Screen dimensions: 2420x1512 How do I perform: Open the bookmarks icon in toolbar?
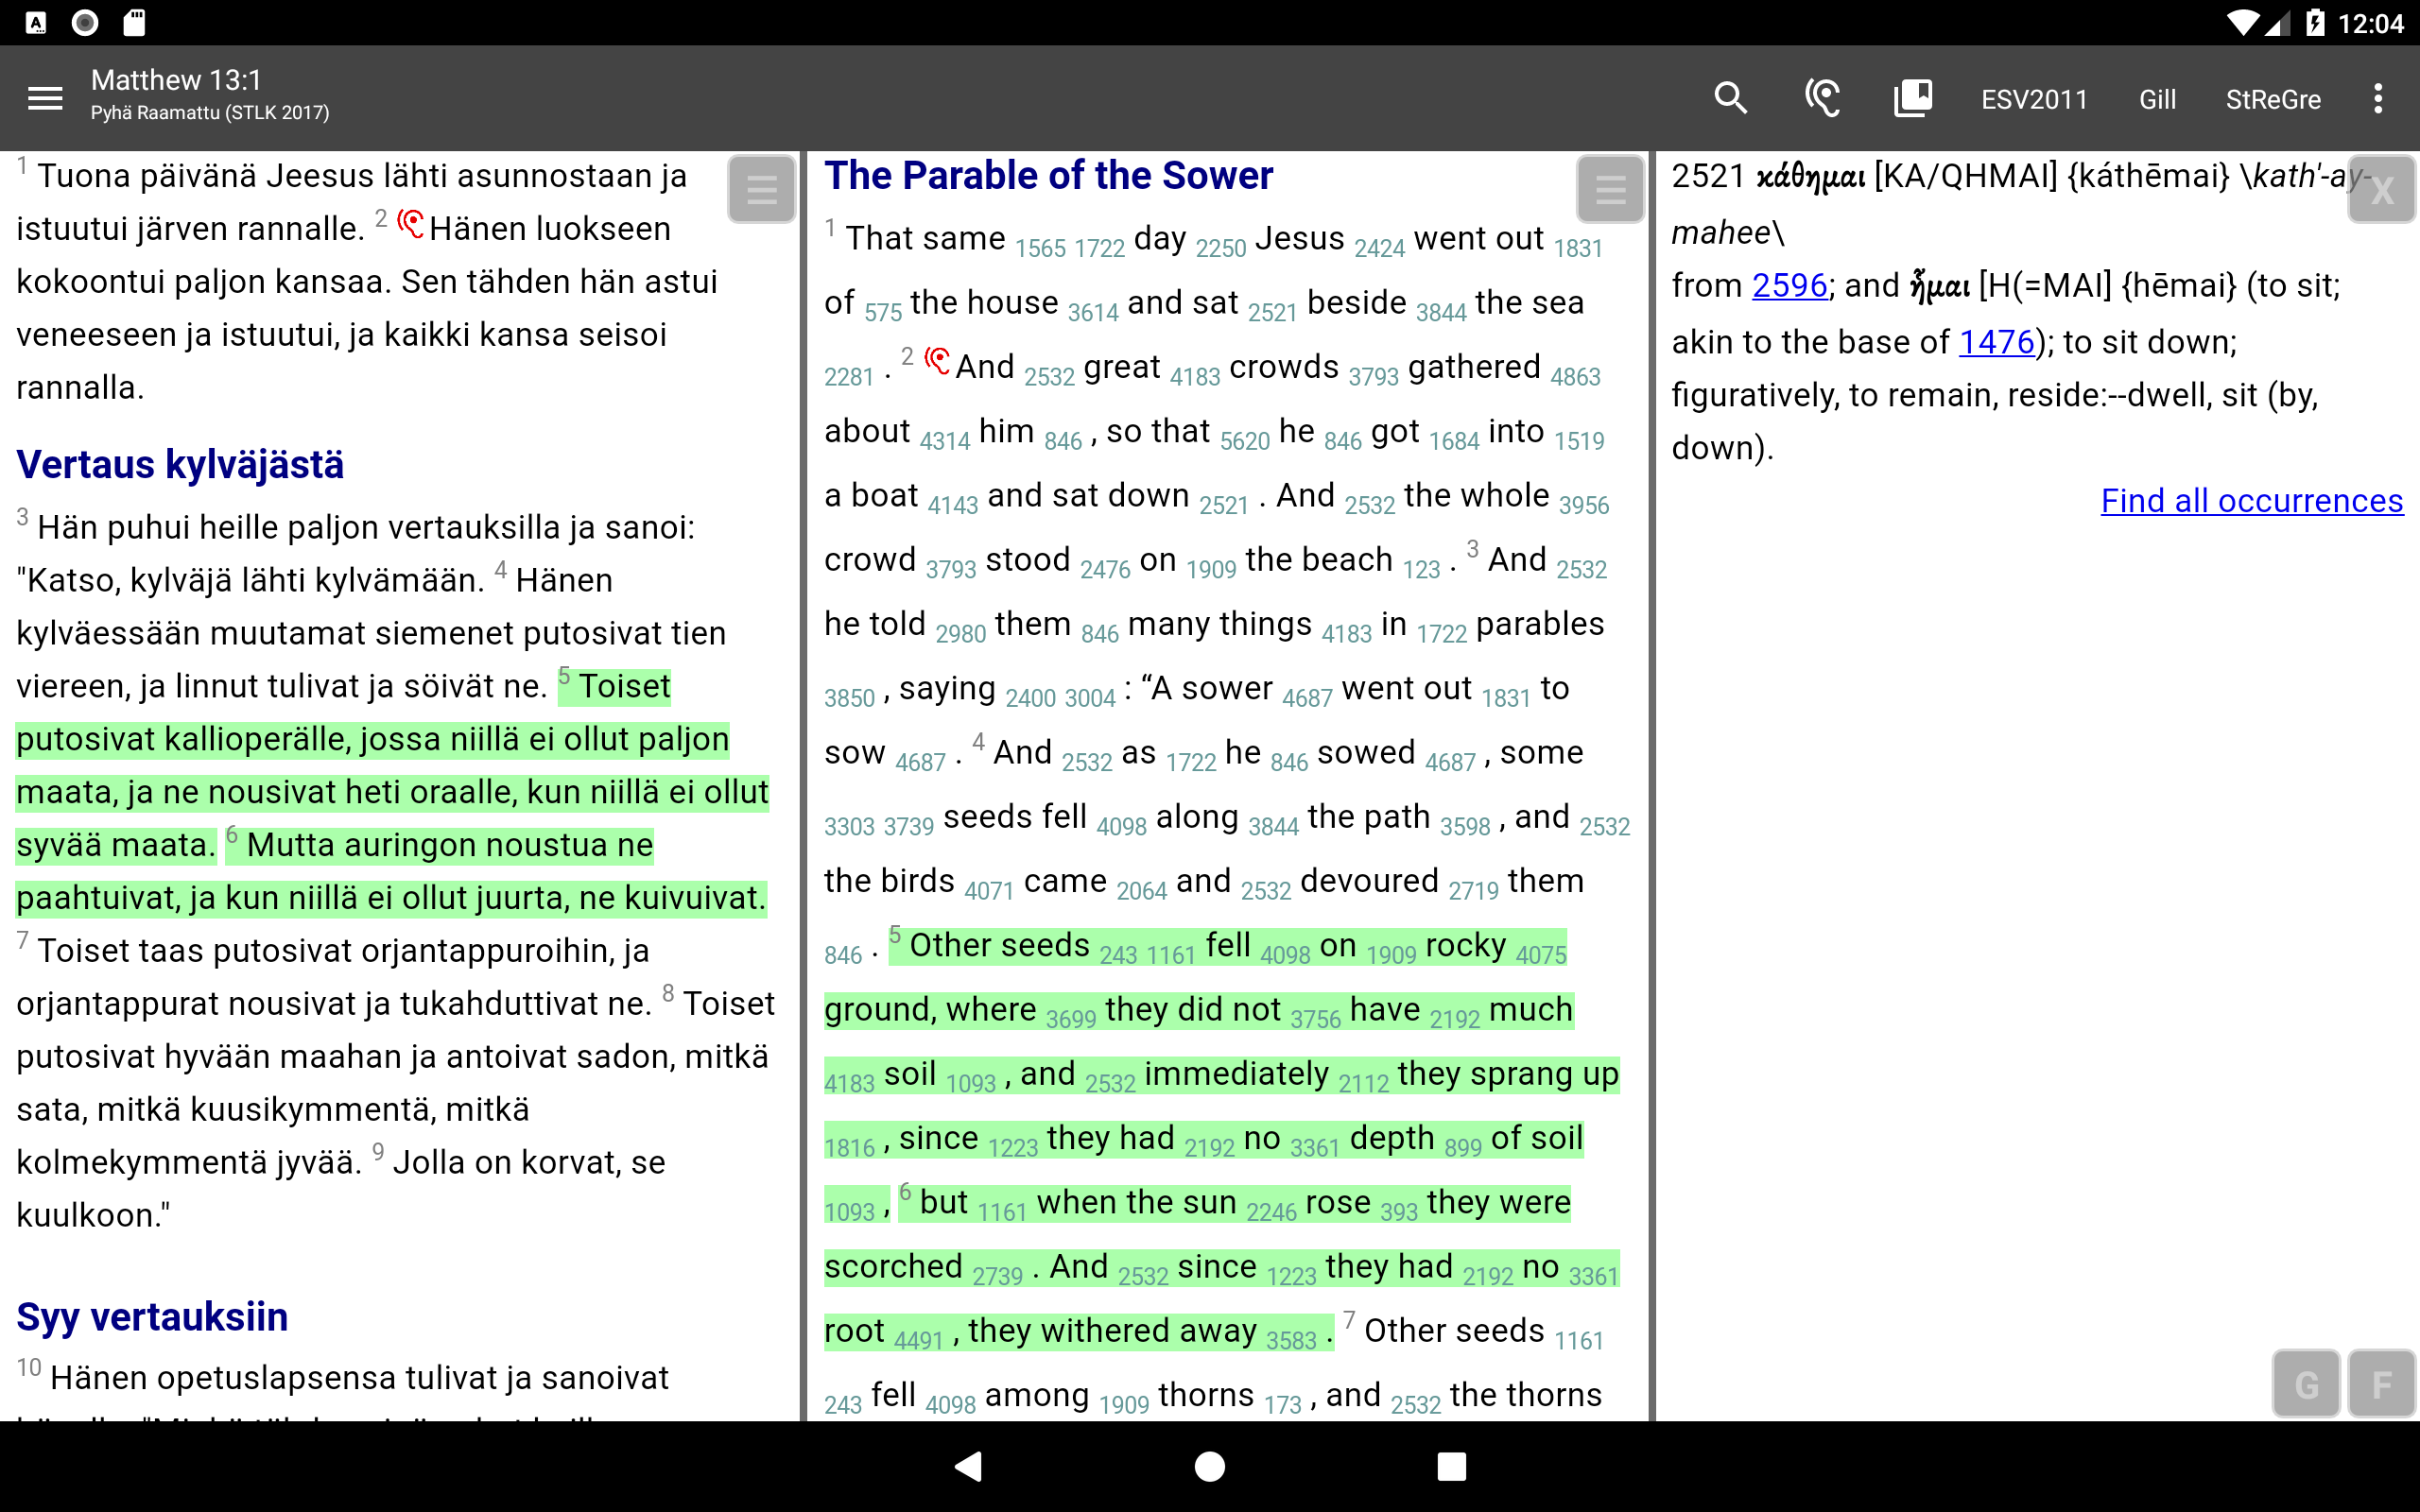pyautogui.click(x=1912, y=98)
